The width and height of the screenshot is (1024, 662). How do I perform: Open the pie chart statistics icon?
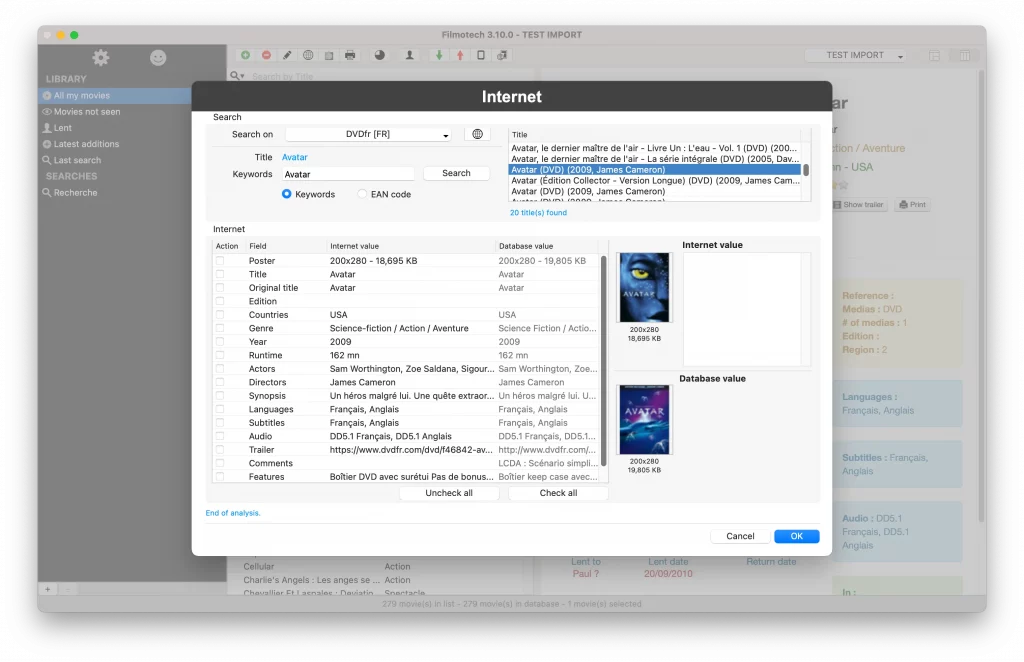point(380,55)
